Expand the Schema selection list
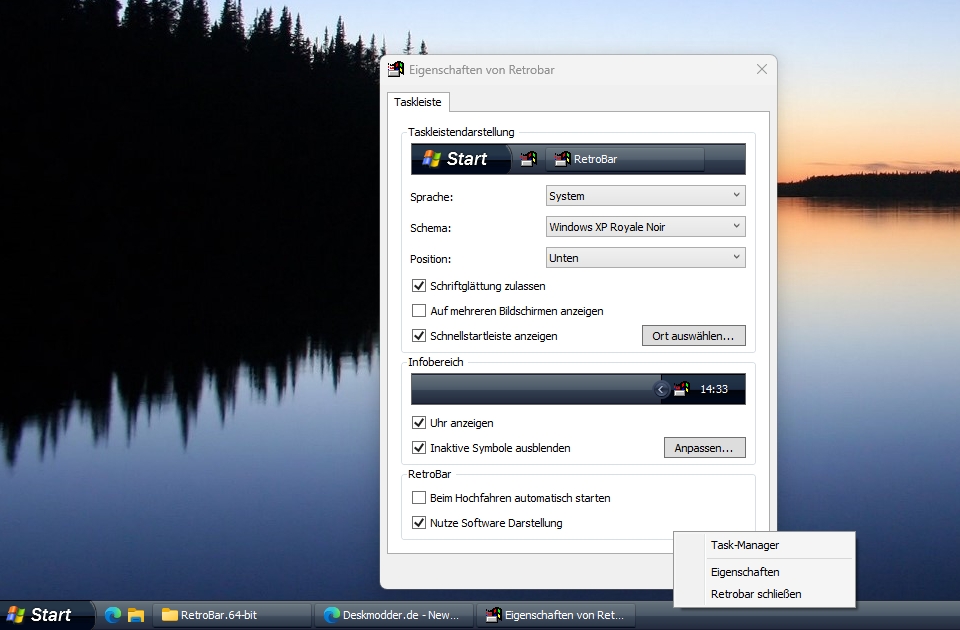The image size is (960, 630). coord(645,226)
